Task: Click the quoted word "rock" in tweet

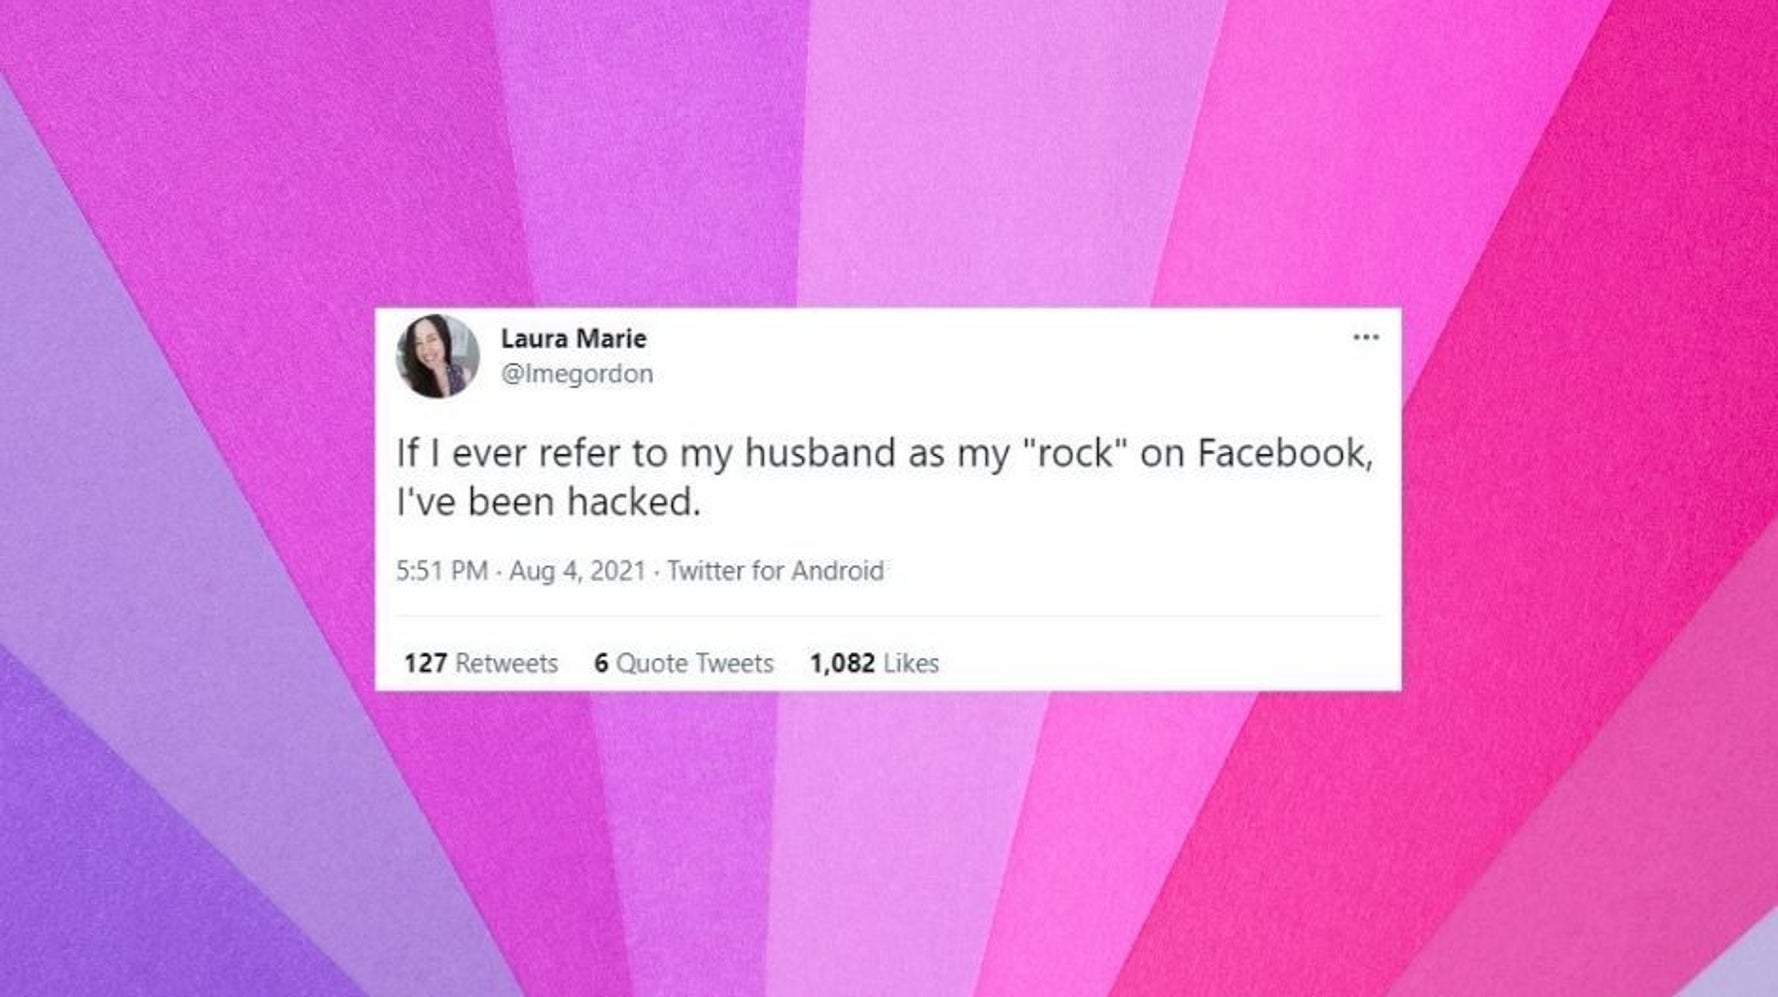Action: click(x=1076, y=453)
